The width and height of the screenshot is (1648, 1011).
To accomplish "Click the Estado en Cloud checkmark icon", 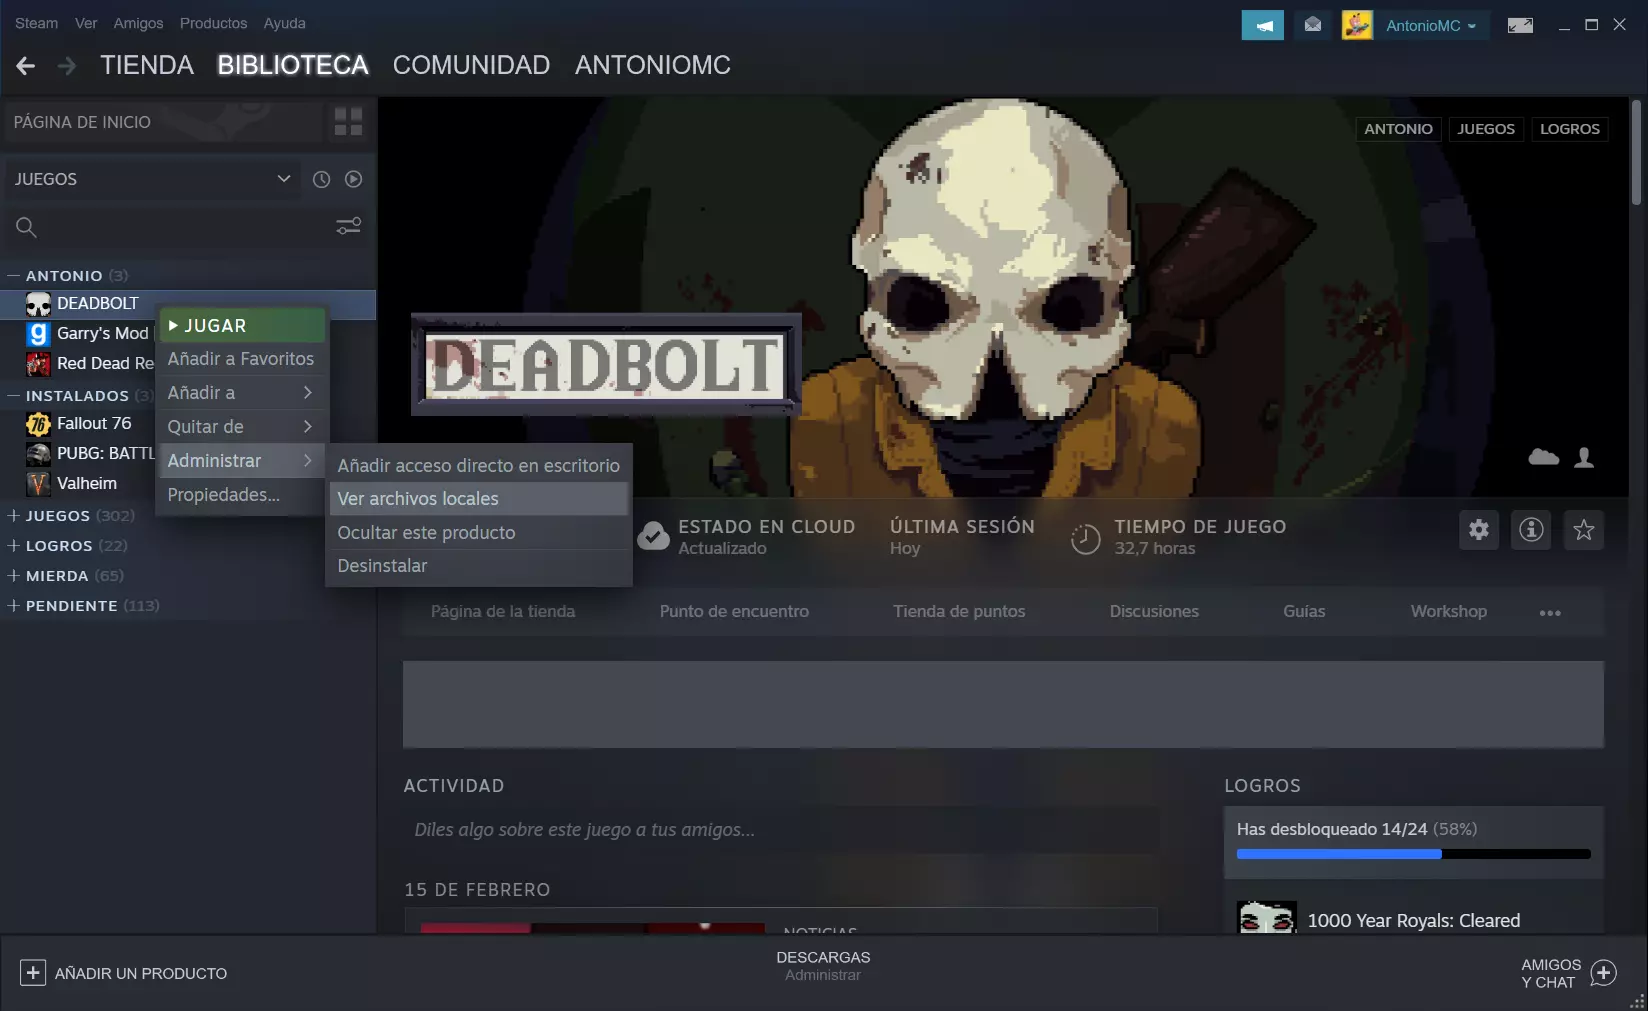I will 653,536.
